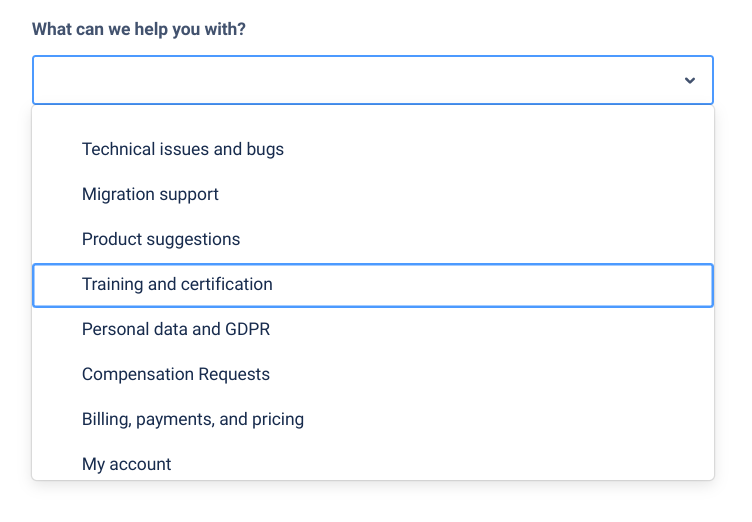Choose the pricing and payments topic

[x=193, y=419]
